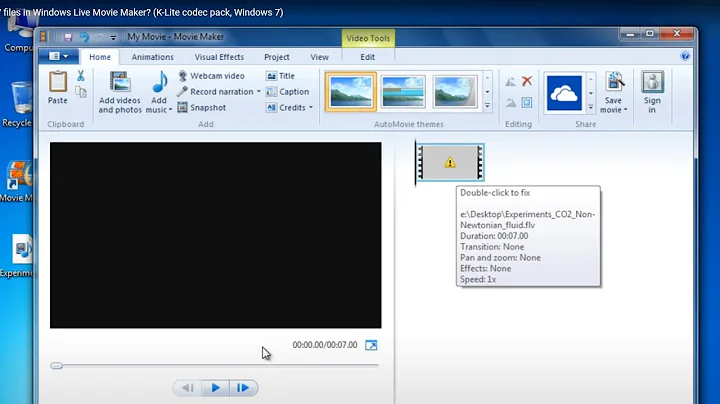
Task: Click the Video Tools contextual tab header
Action: (x=368, y=38)
